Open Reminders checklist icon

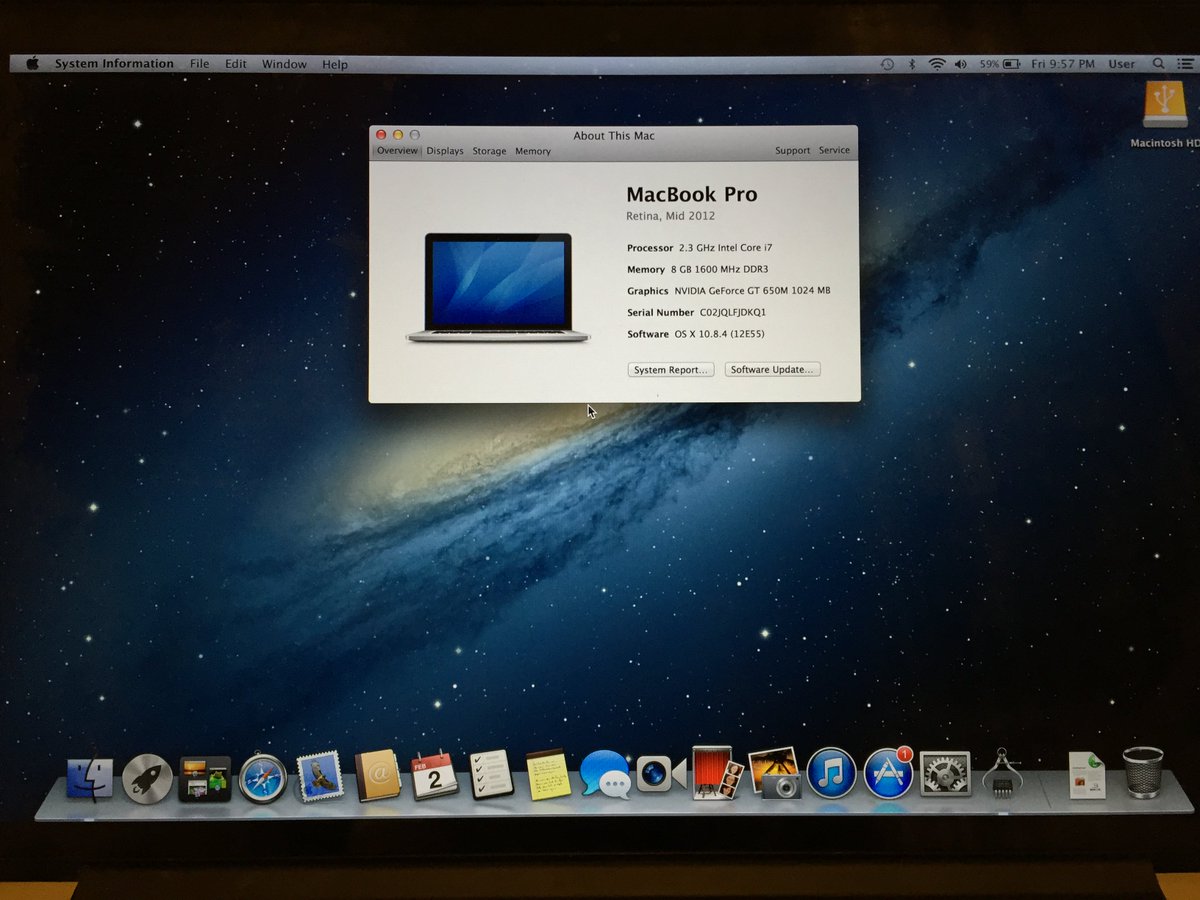491,775
